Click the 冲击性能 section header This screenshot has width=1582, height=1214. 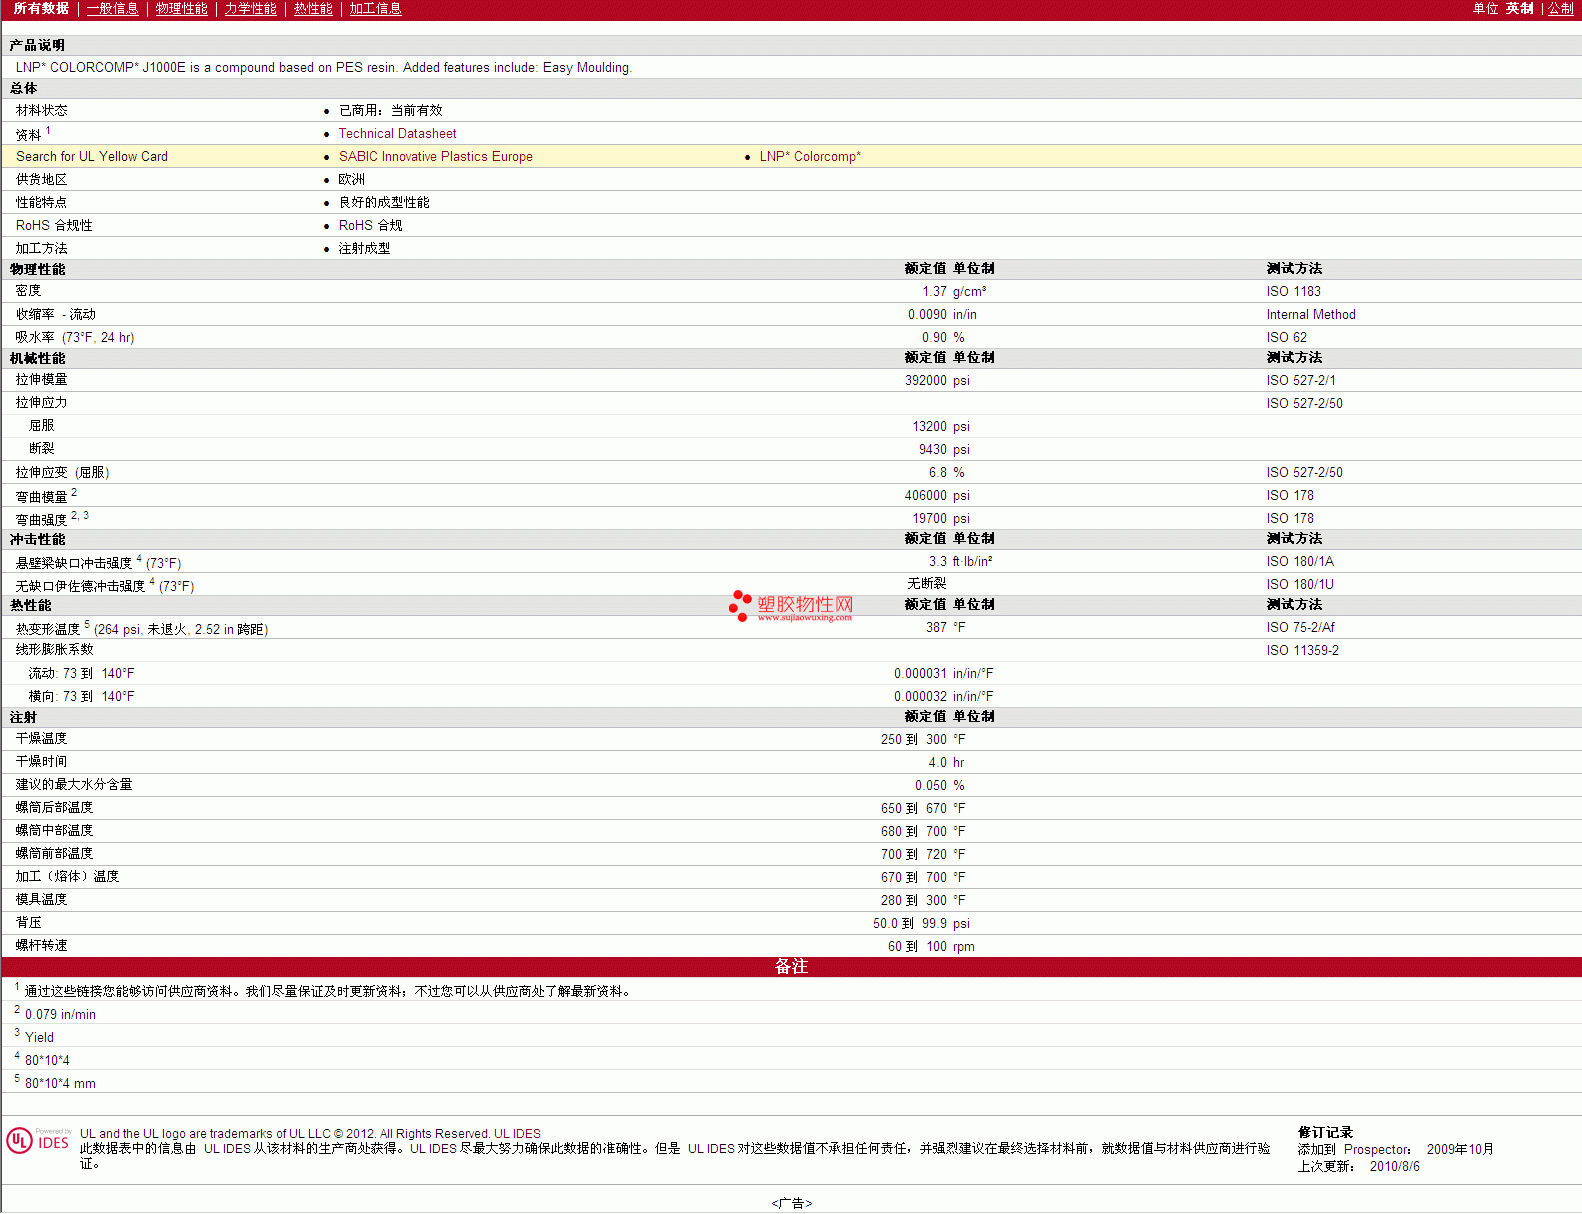[37, 539]
